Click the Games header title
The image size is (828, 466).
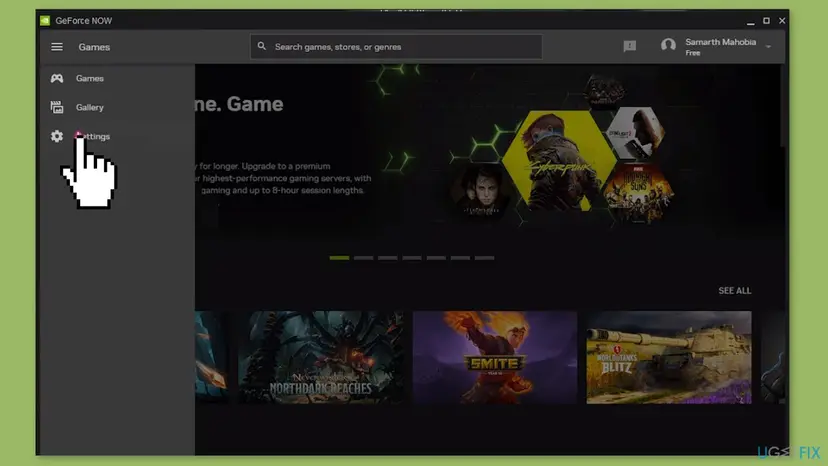[94, 47]
